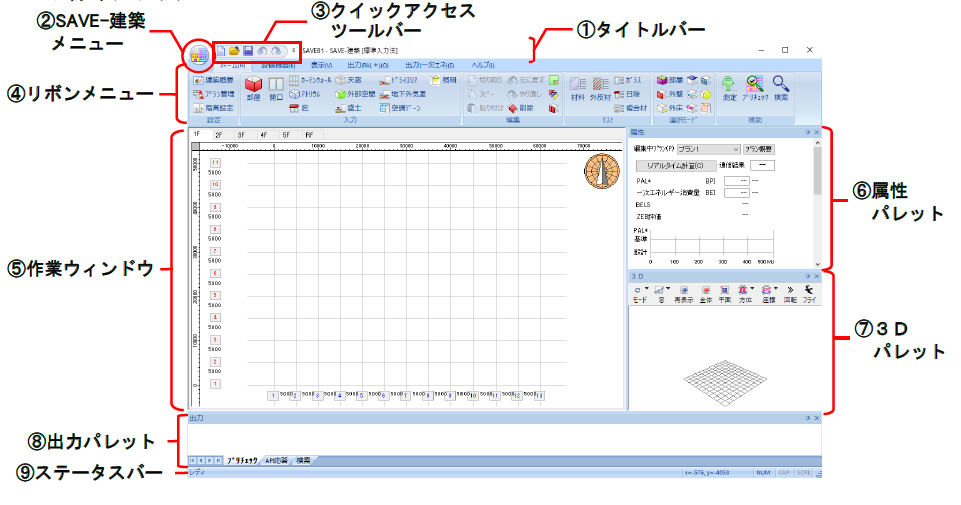Screen dimensions: 961x505
Task: Click the Save floppy icon in quick access toolbar
Action: tap(248, 51)
